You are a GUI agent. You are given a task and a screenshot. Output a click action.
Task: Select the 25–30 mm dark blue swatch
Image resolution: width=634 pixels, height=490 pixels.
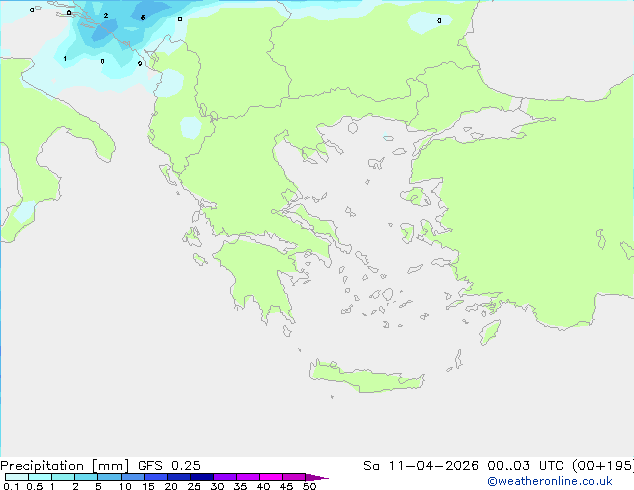[x=201, y=477]
